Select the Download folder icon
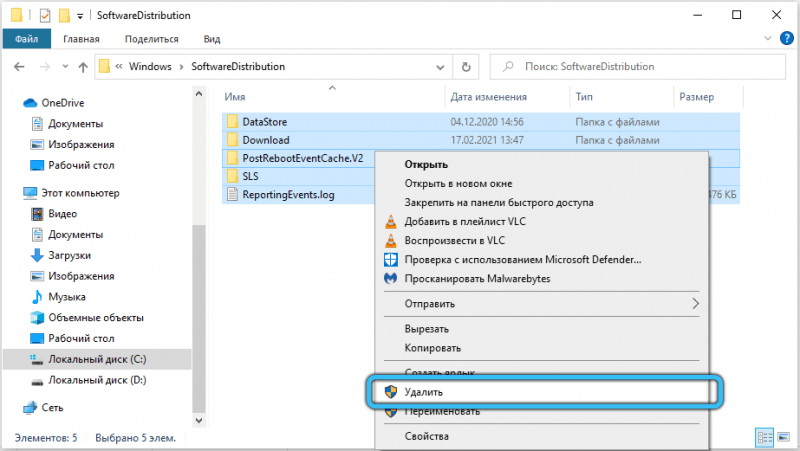This screenshot has height=451, width=800. pyautogui.click(x=232, y=140)
